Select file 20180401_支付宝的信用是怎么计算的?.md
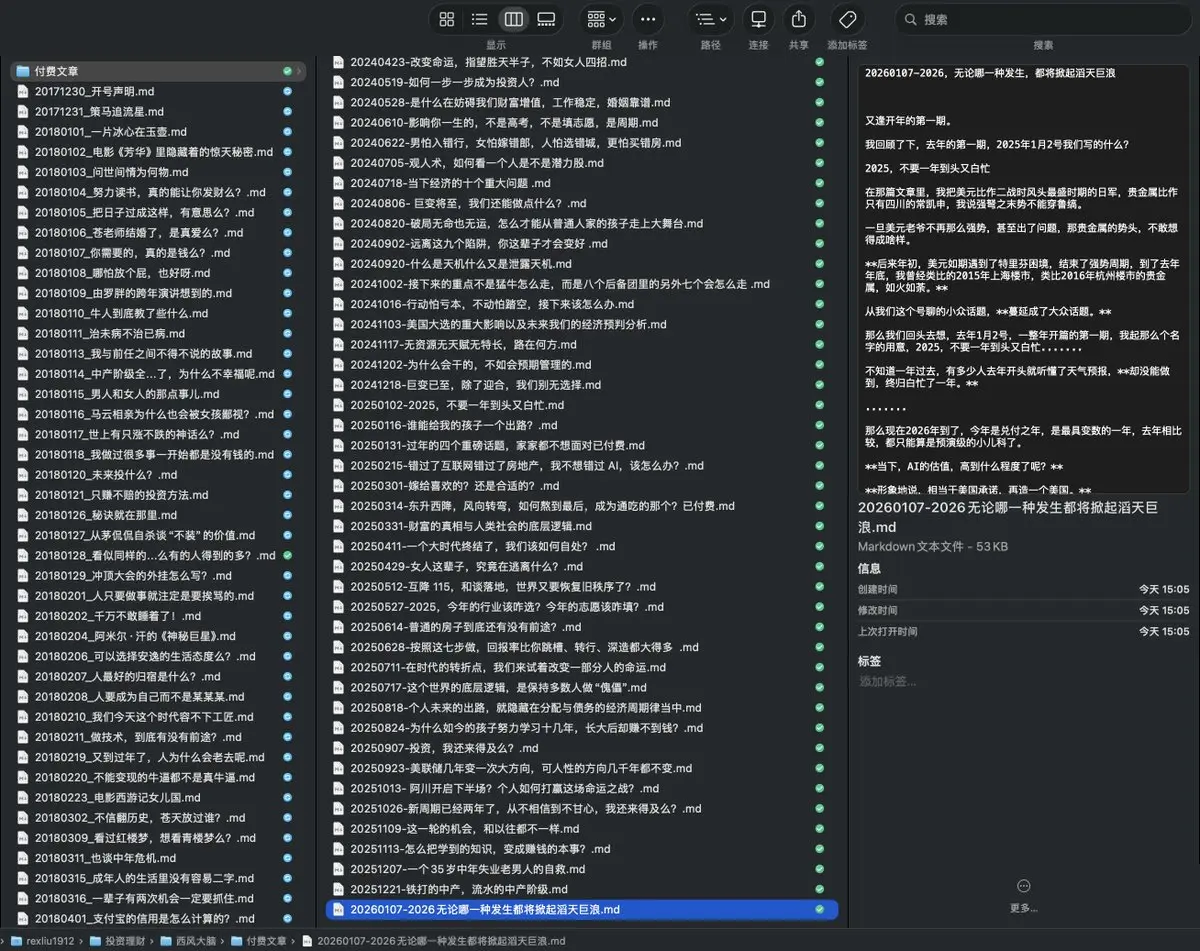1200x951 pixels. (x=158, y=918)
